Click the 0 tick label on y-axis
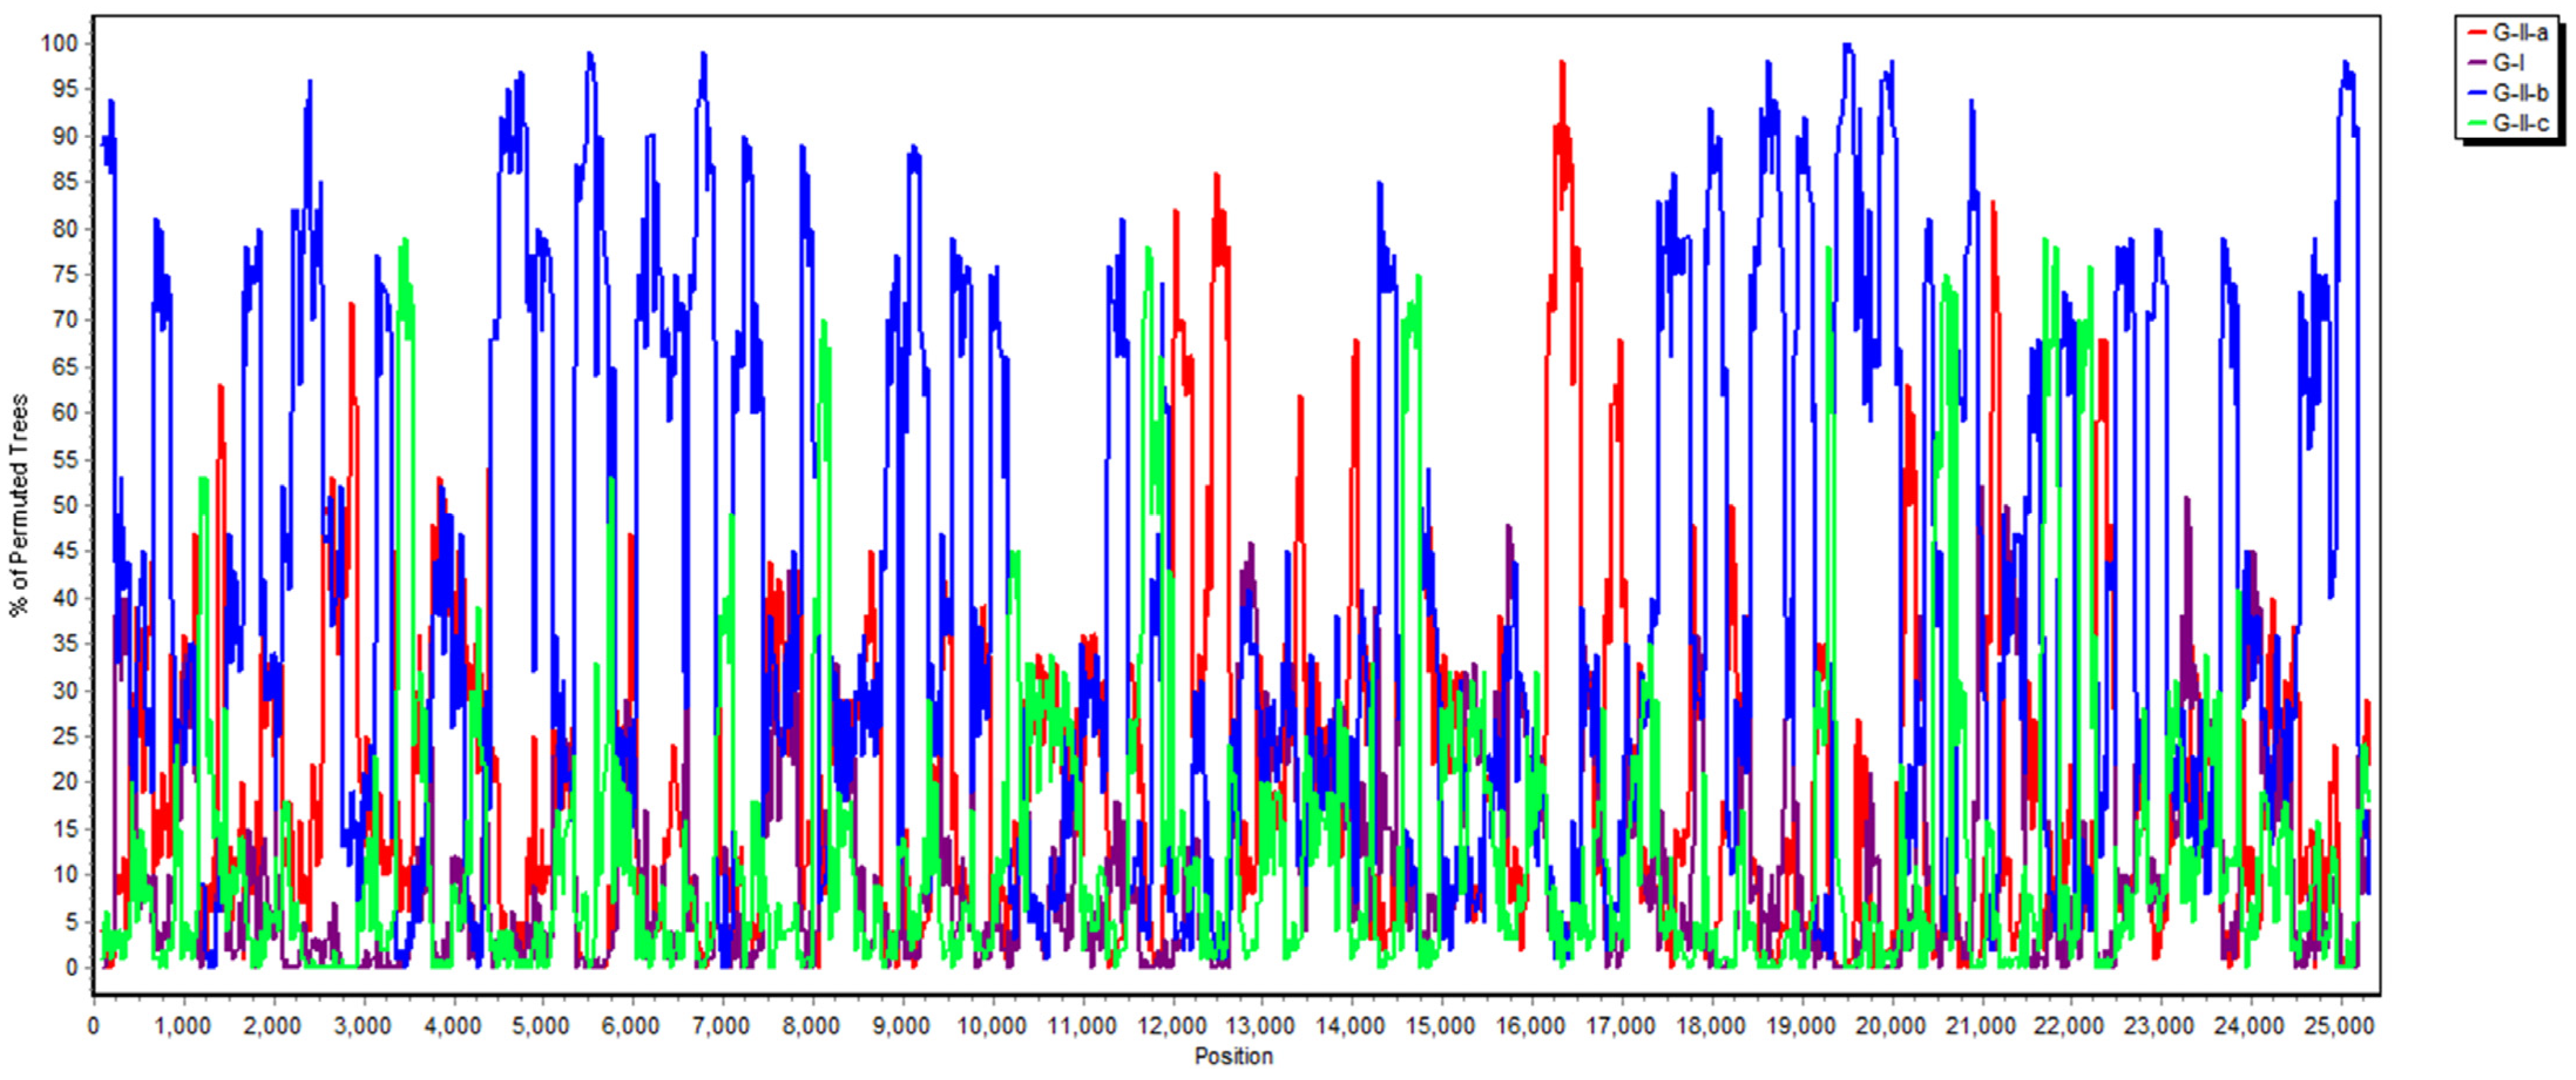This screenshot has width=2576, height=1080. click(71, 967)
